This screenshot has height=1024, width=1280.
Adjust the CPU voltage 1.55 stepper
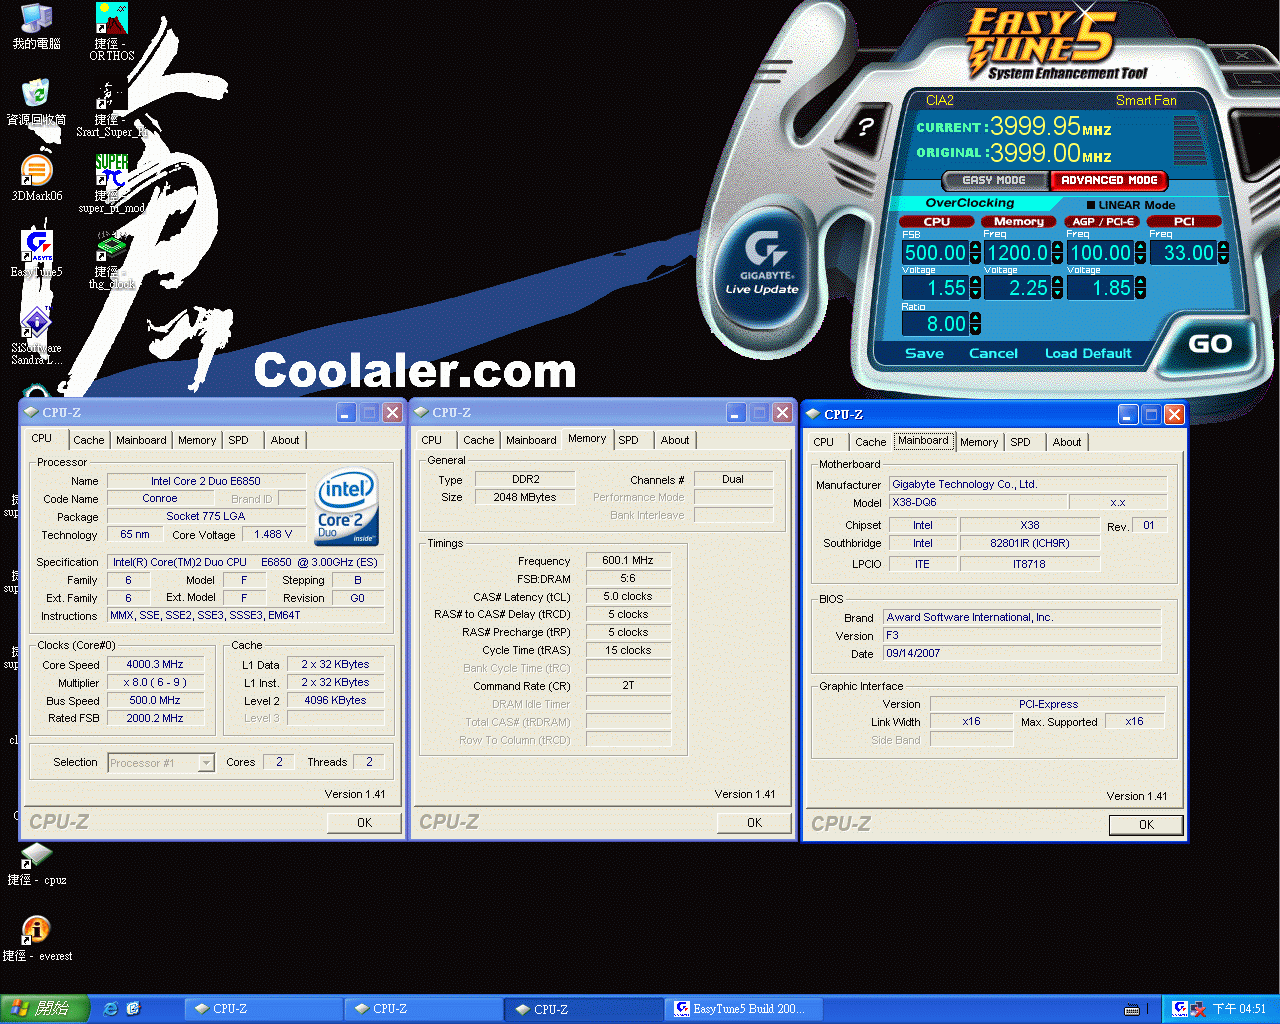(x=976, y=288)
